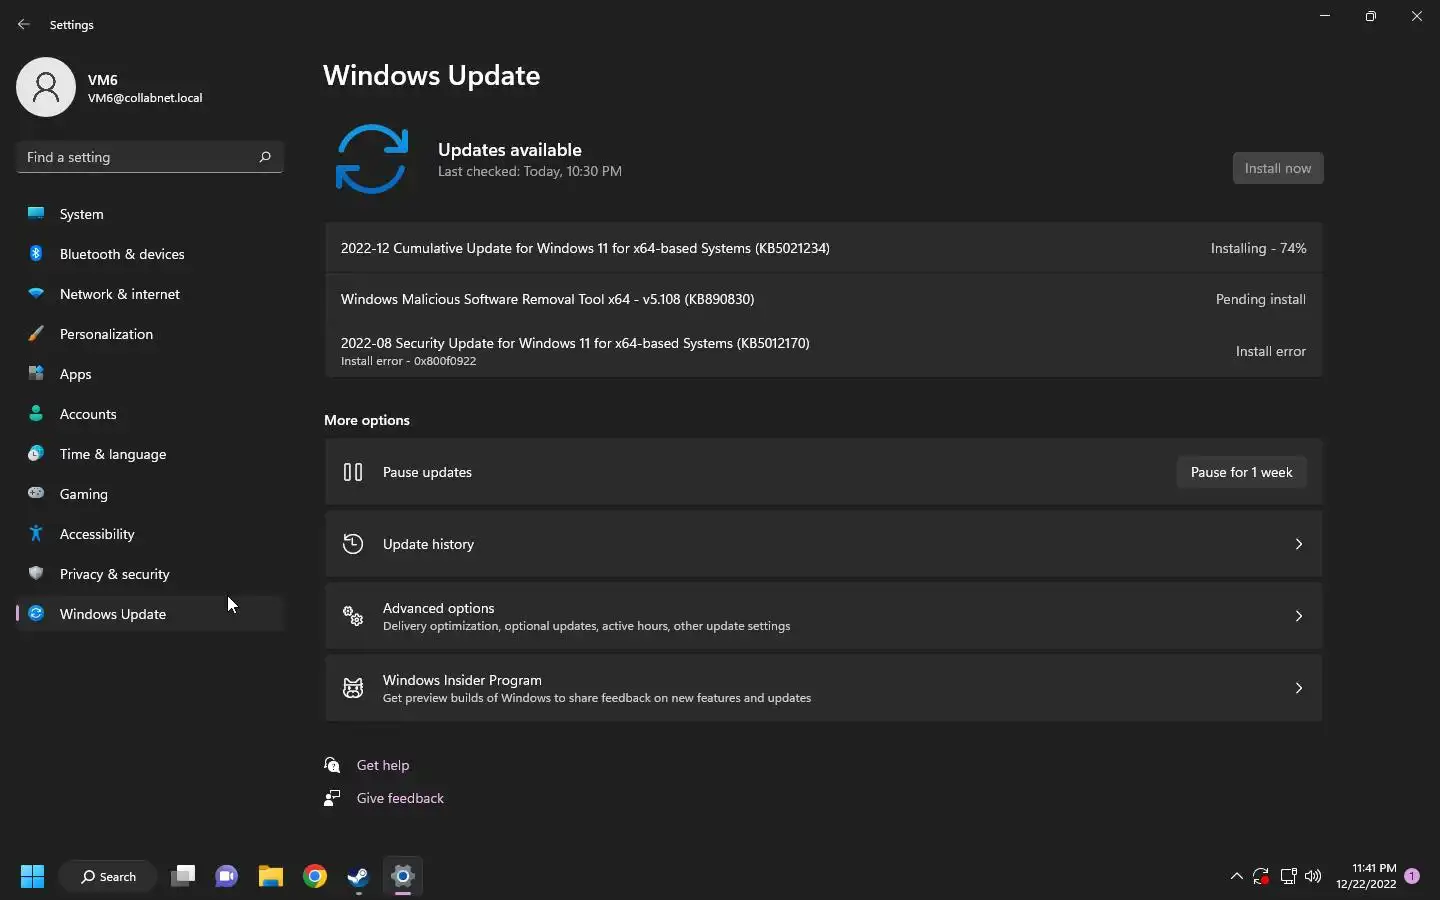Click the Install error - 0x800f0922 text
1440x900 pixels.
[408, 361]
